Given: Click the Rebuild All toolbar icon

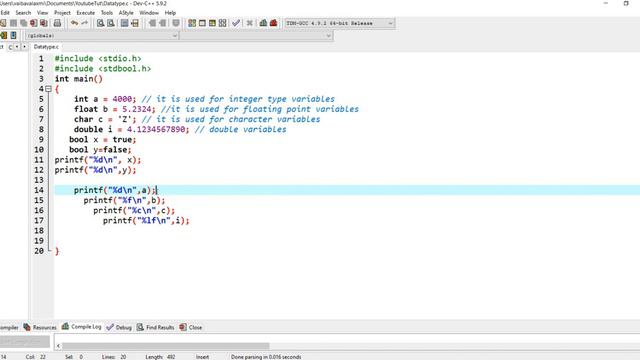Looking at the screenshot, I should [x=222, y=23].
